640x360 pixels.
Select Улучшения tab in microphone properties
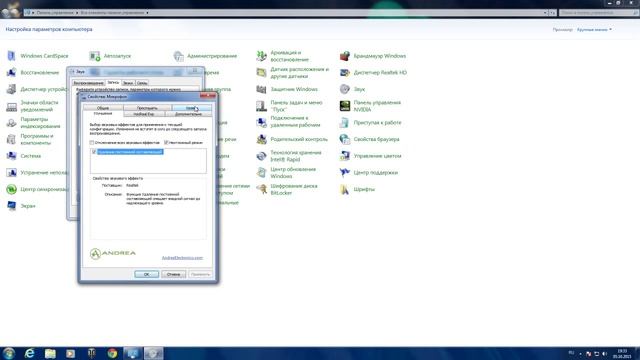click(x=103, y=113)
